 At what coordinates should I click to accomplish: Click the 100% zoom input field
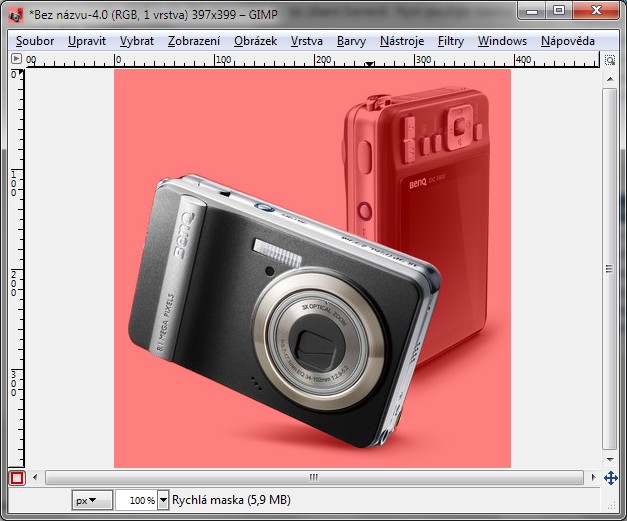(x=137, y=500)
